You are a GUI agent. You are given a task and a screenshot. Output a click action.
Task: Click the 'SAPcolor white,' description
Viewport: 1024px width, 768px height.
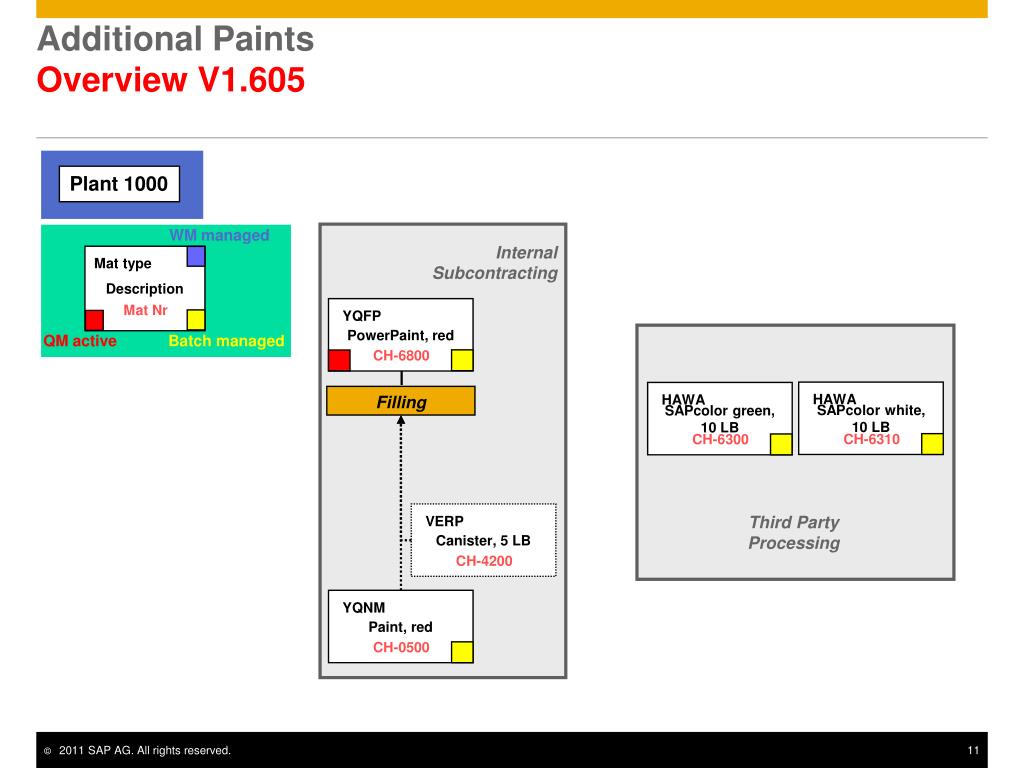[x=871, y=410]
